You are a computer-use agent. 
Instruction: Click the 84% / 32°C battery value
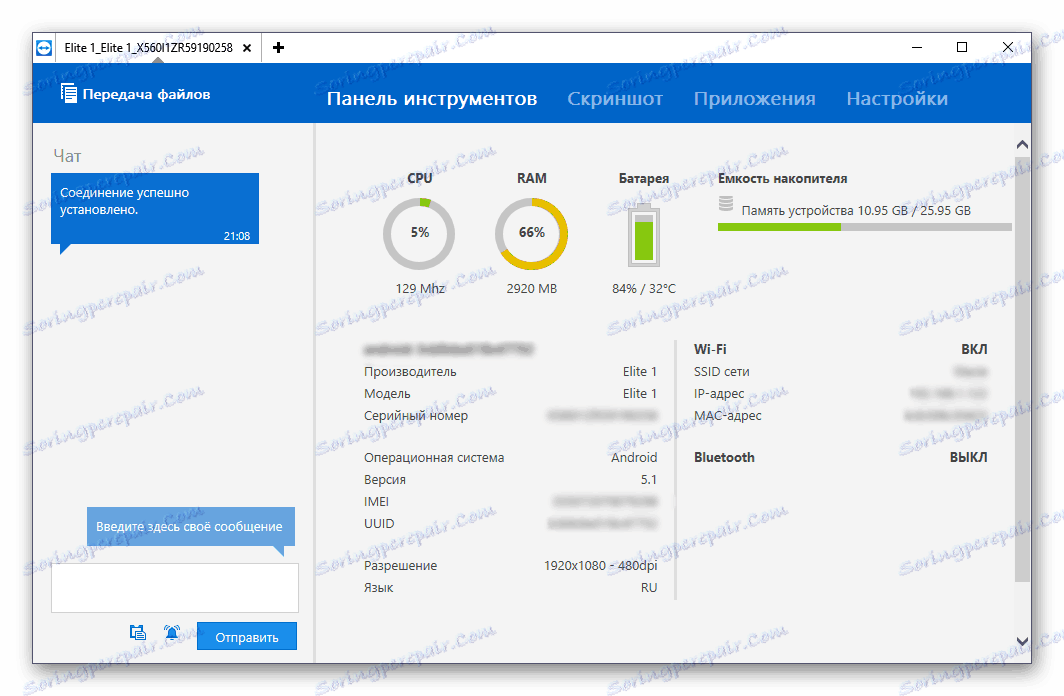pyautogui.click(x=644, y=288)
